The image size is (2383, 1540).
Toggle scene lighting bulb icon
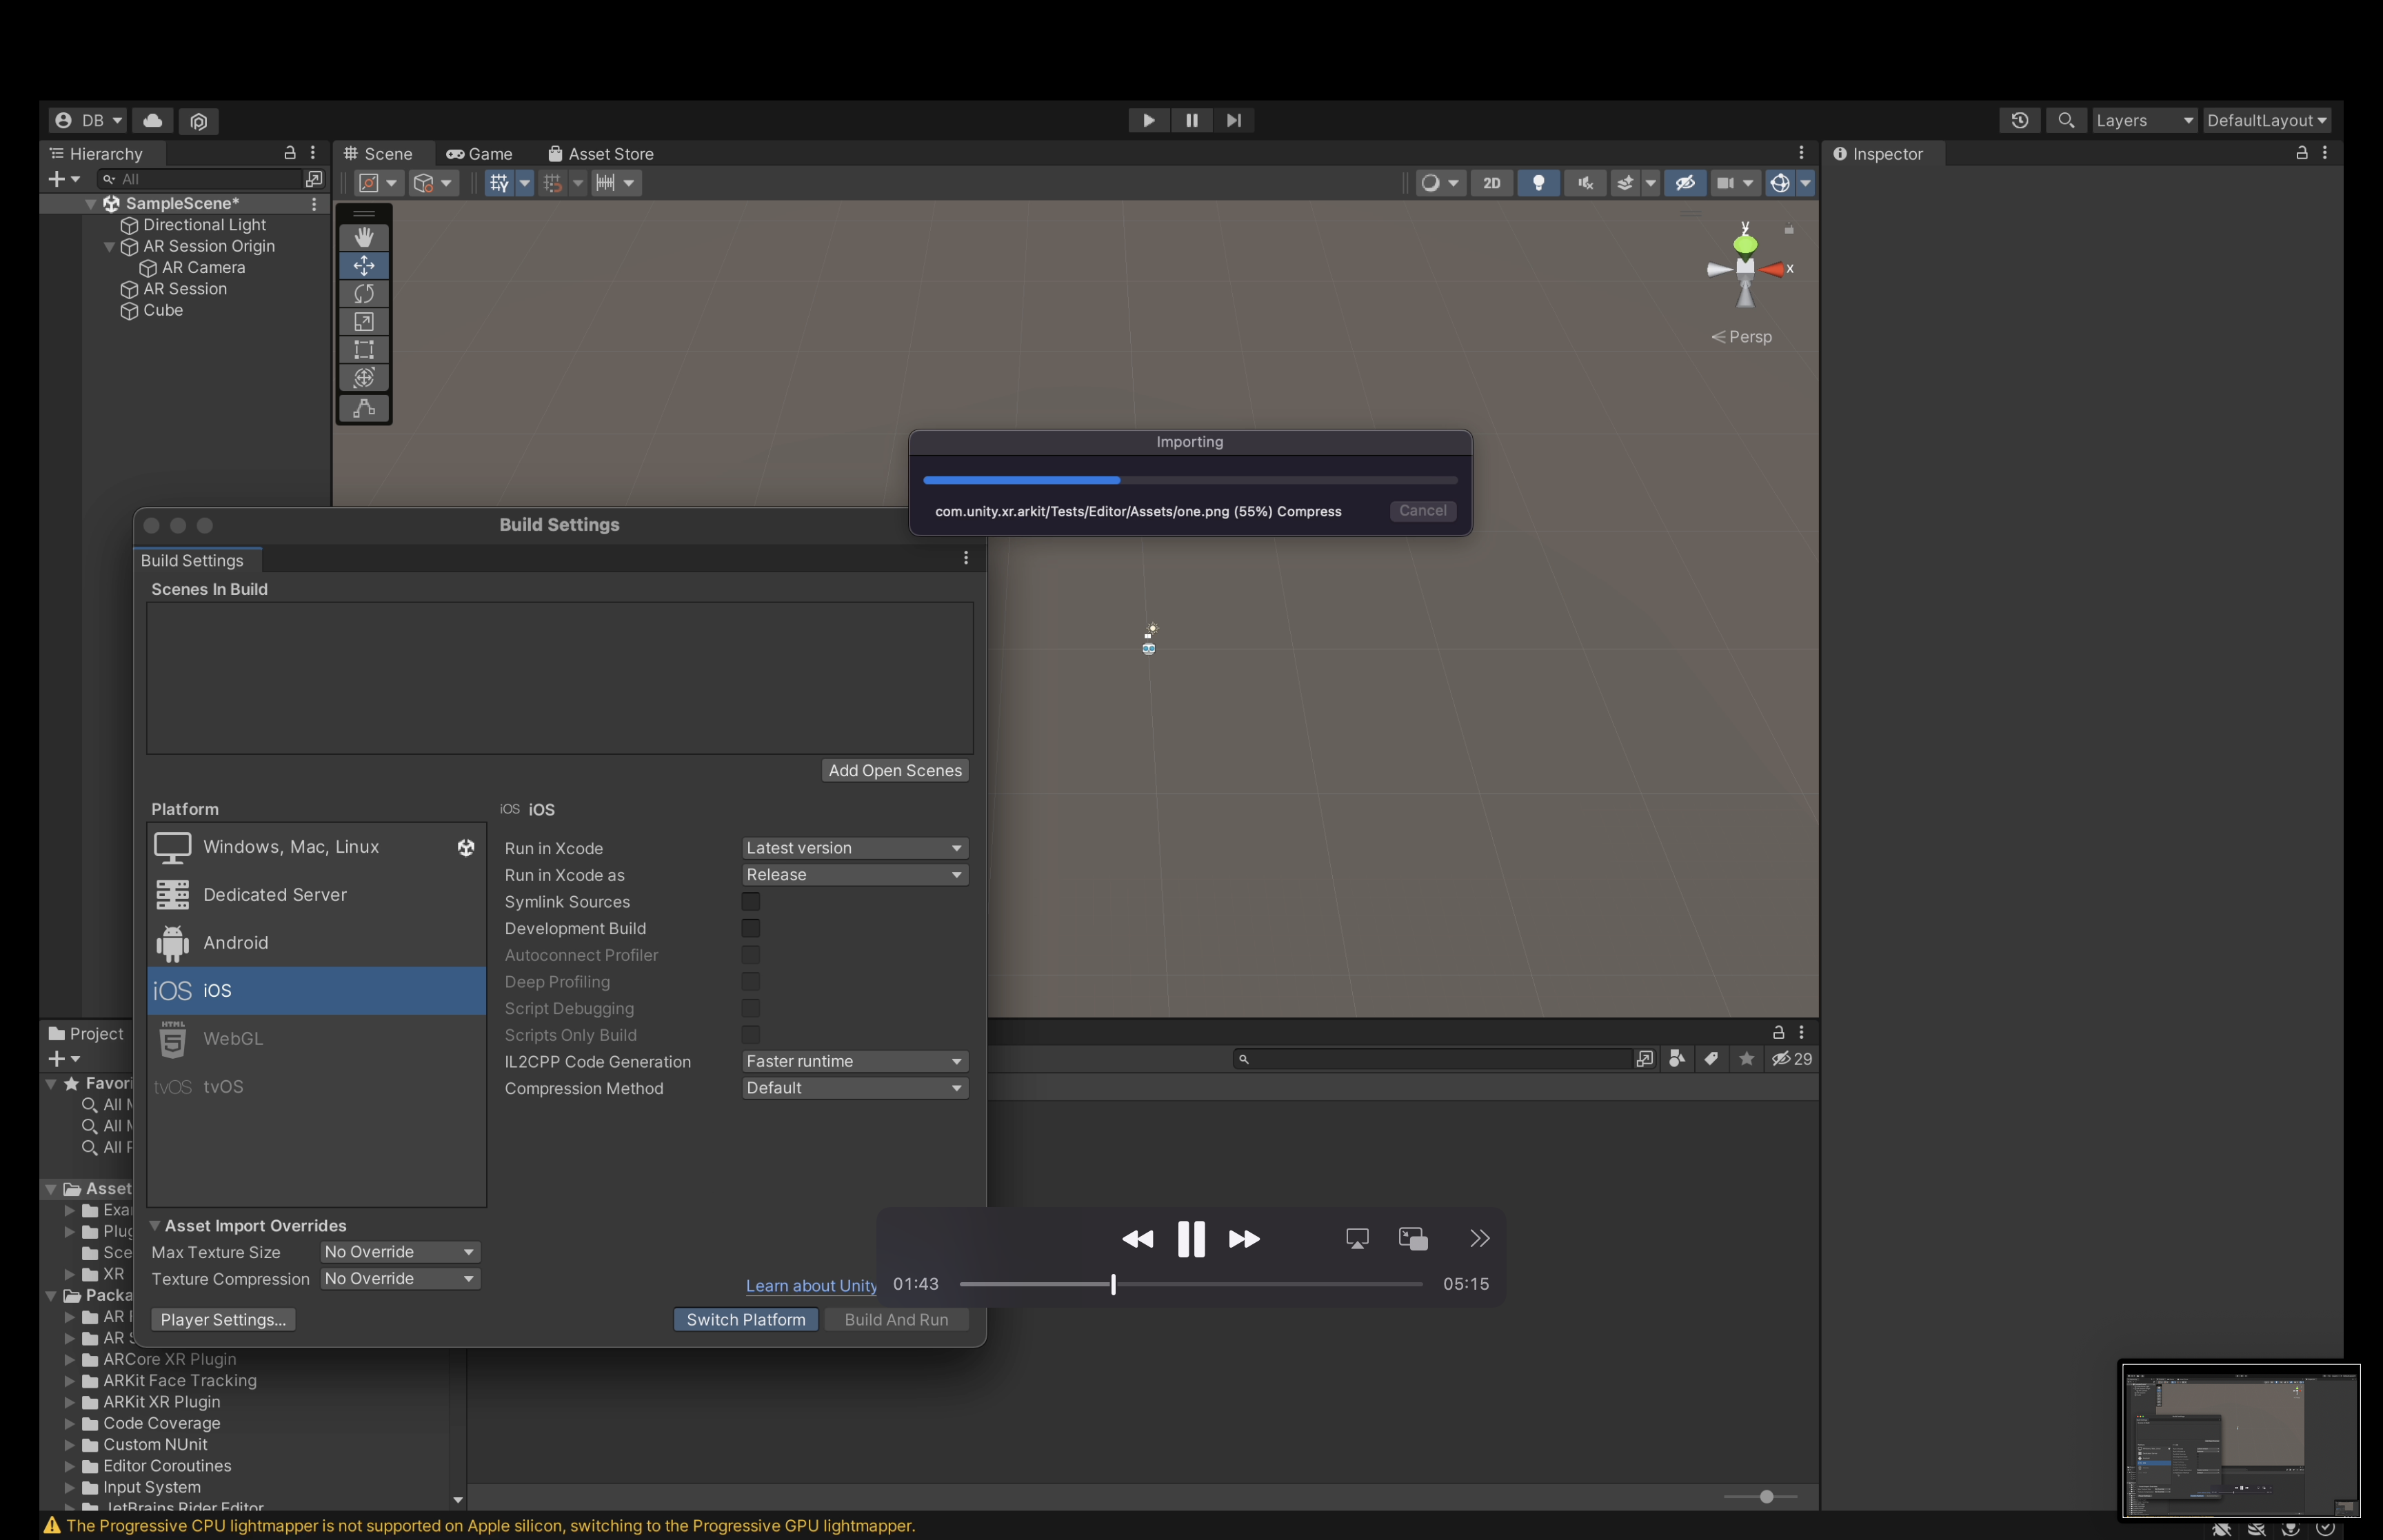coord(1538,183)
